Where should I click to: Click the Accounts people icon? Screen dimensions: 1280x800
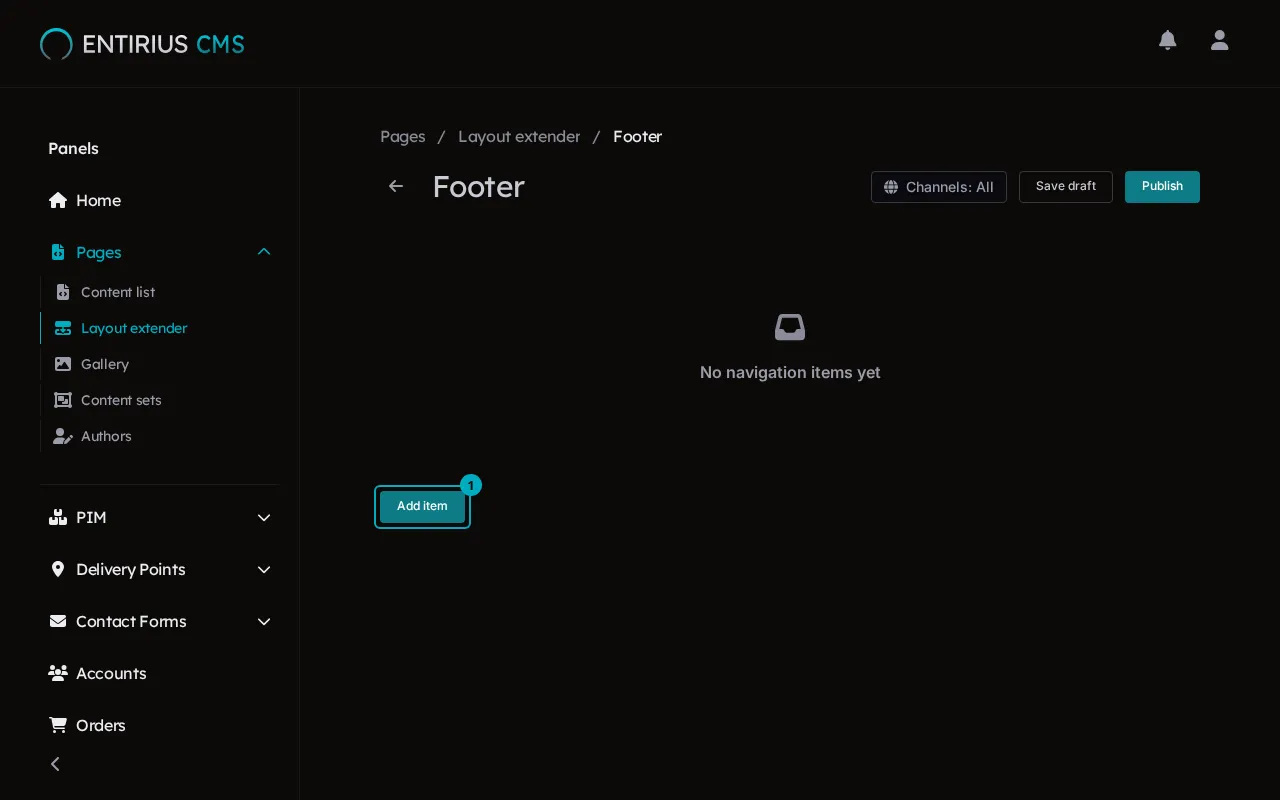tap(58, 673)
